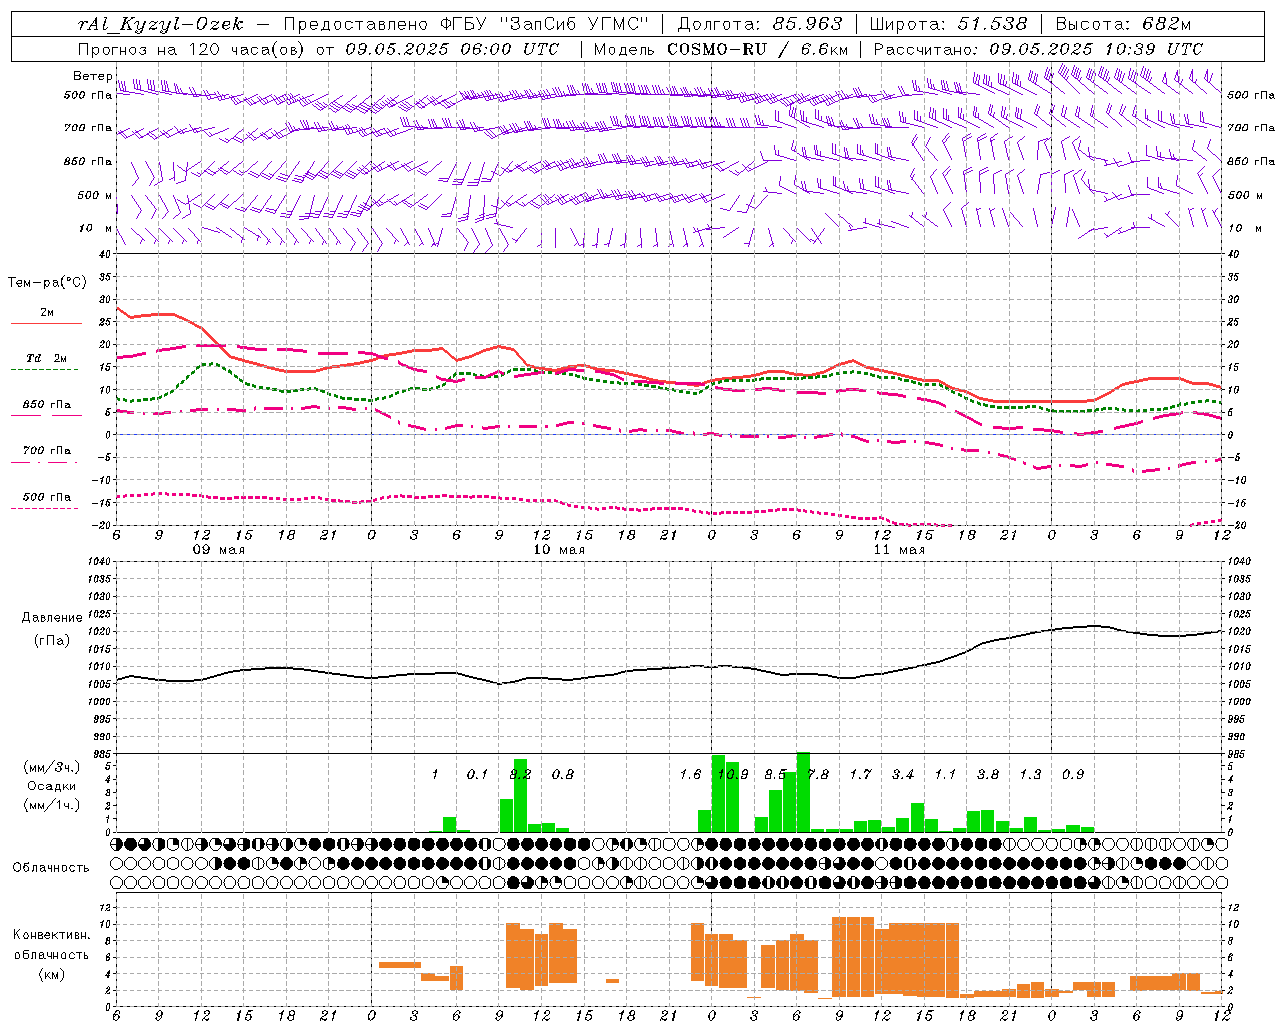Screen dimensions: 1280x1024
Task: Select the longitude value Долгота: 85.963
Action: [760, 24]
